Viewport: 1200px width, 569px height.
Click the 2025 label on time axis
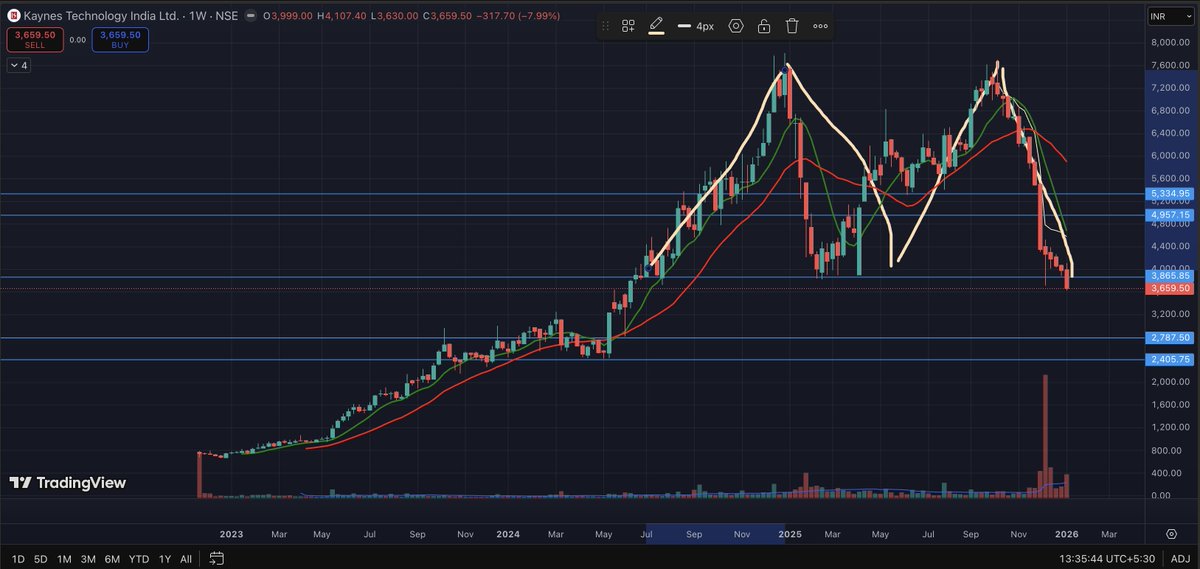791,534
